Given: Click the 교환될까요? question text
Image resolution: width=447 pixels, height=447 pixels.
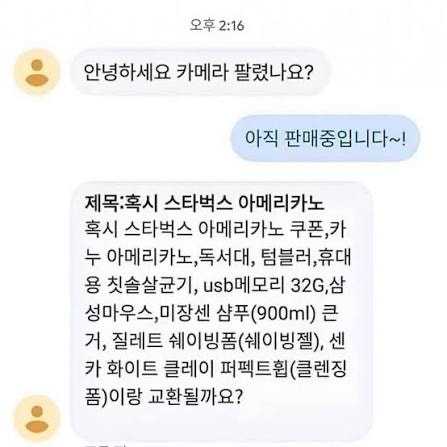Looking at the screenshot, I should [194, 397].
